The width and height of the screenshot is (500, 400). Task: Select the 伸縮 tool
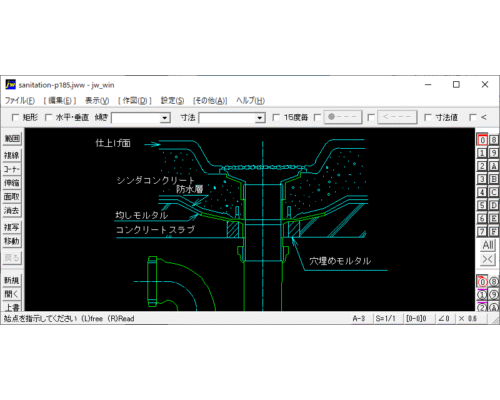(x=12, y=183)
